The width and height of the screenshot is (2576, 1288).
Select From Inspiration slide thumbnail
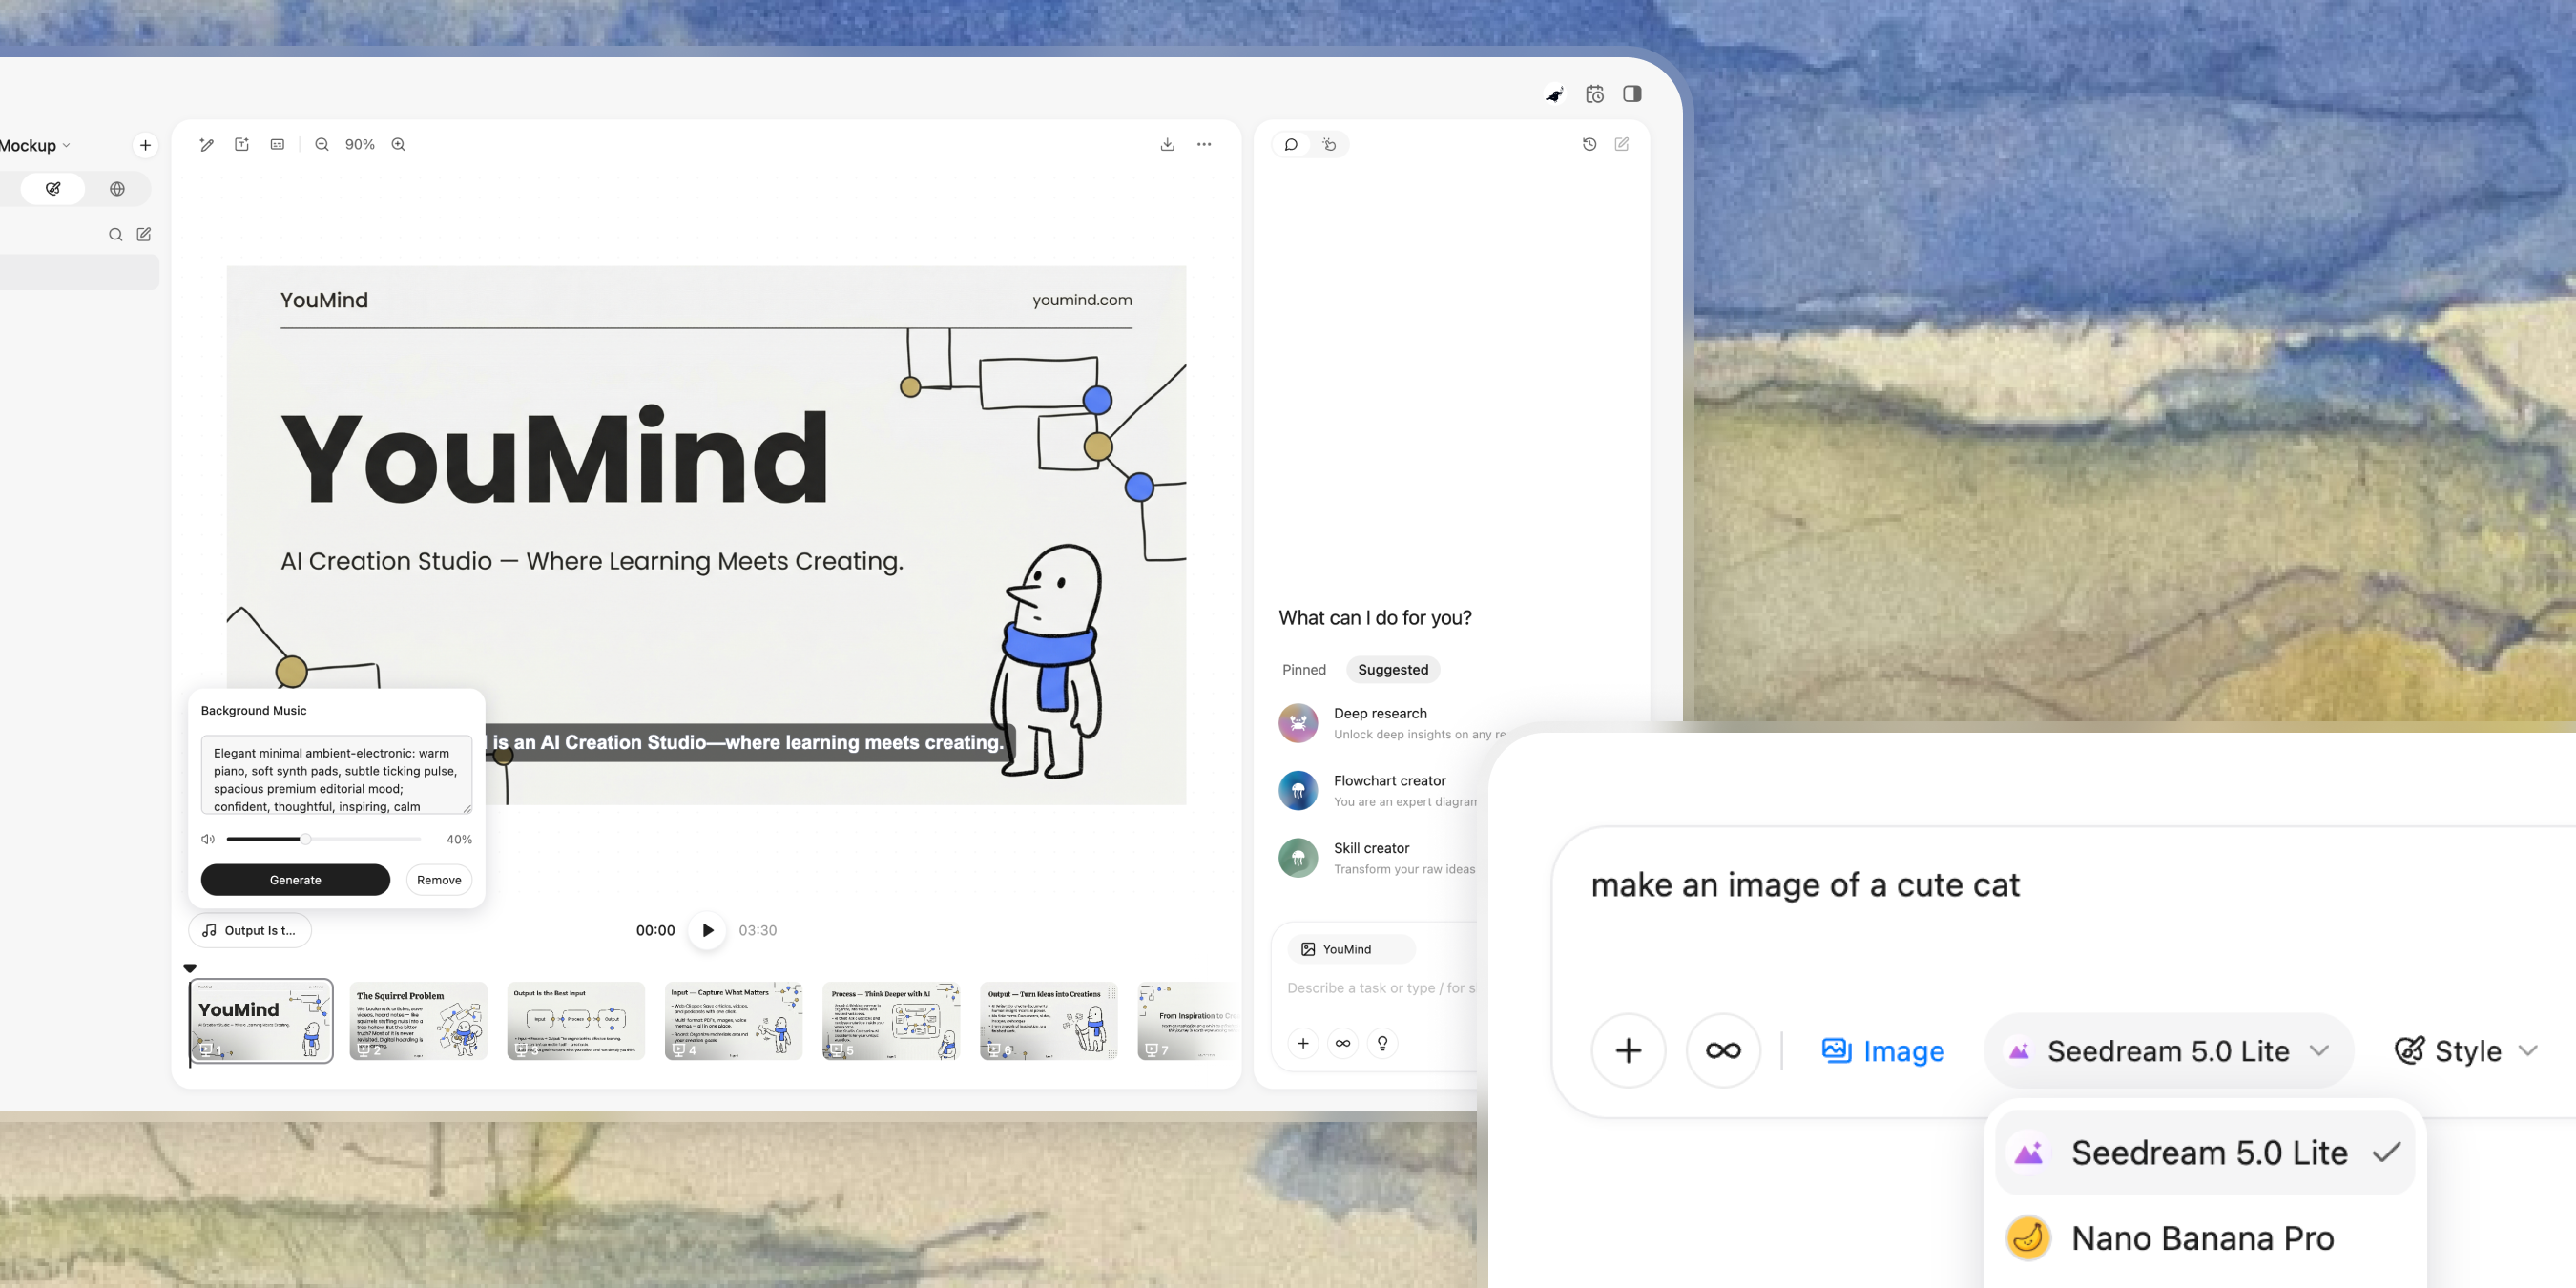coord(1188,1020)
